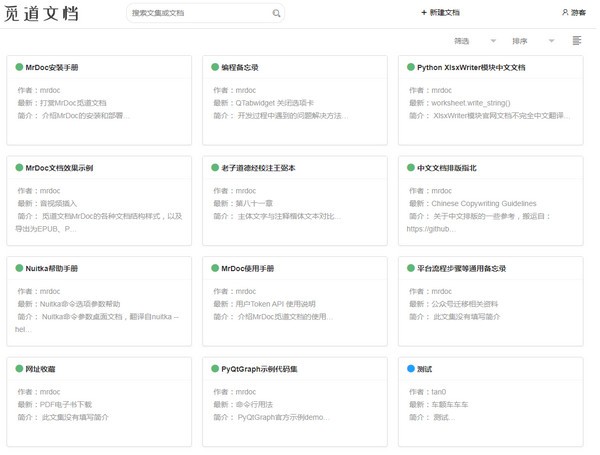The image size is (600, 455).
Task: Open latest doc PDF电子书下载
Action: tap(66, 404)
